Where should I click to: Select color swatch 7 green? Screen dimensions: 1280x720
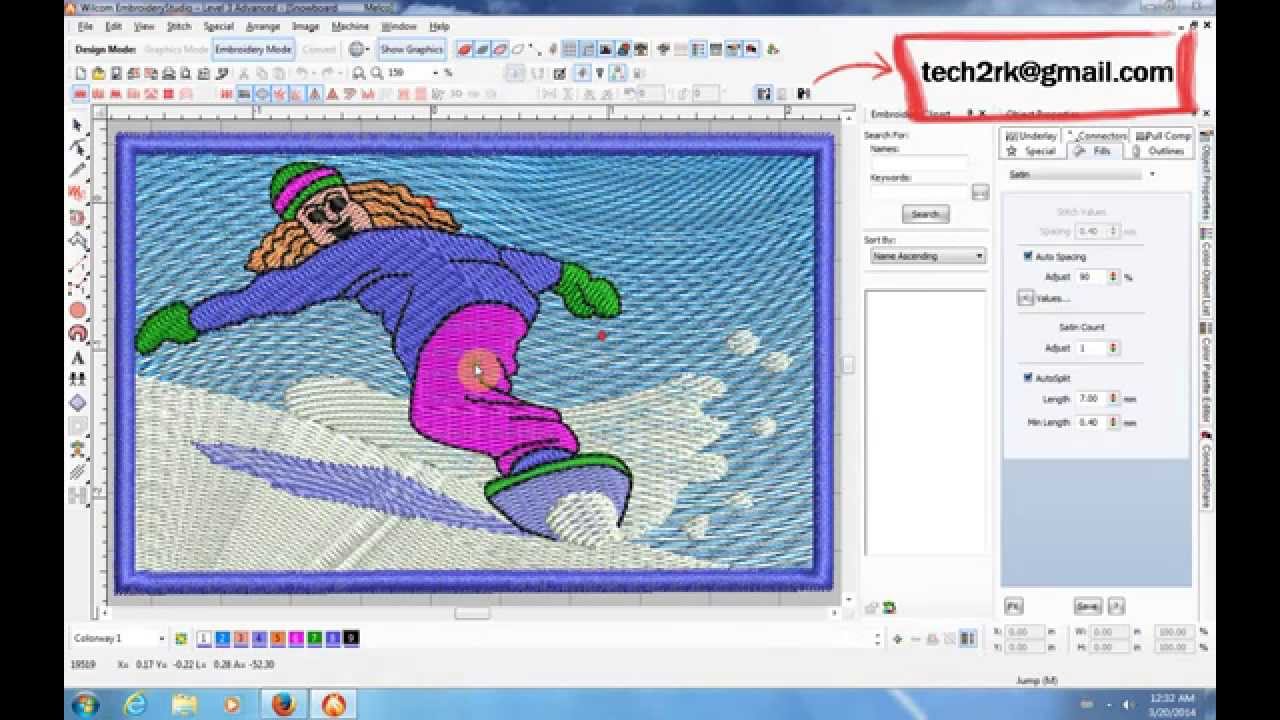pyautogui.click(x=314, y=638)
